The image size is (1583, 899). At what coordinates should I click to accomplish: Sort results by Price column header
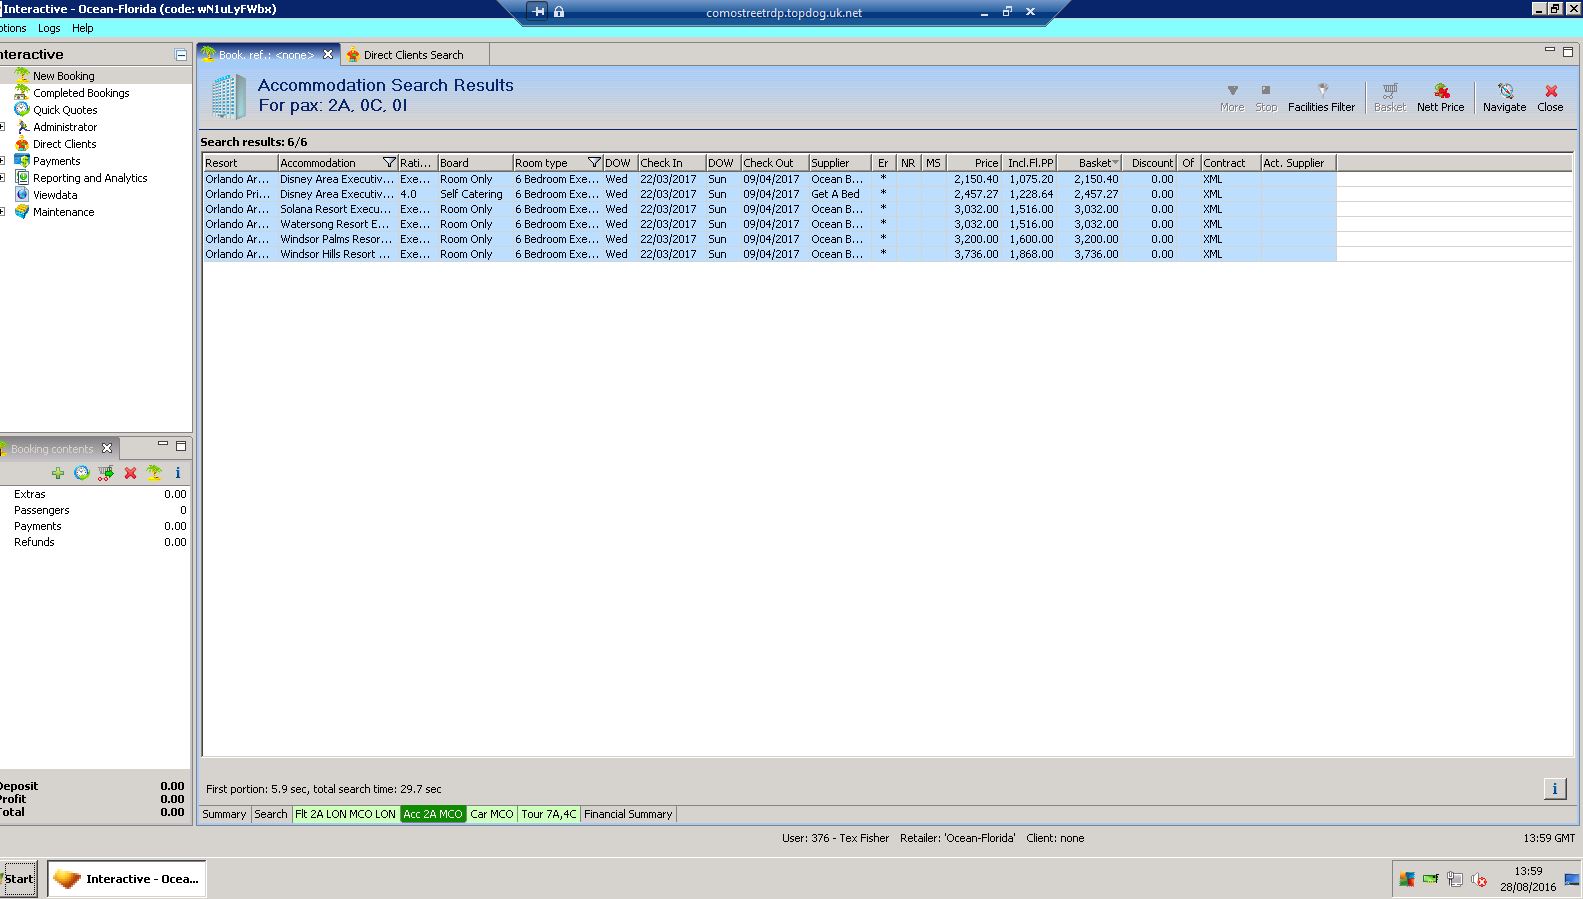pos(974,163)
